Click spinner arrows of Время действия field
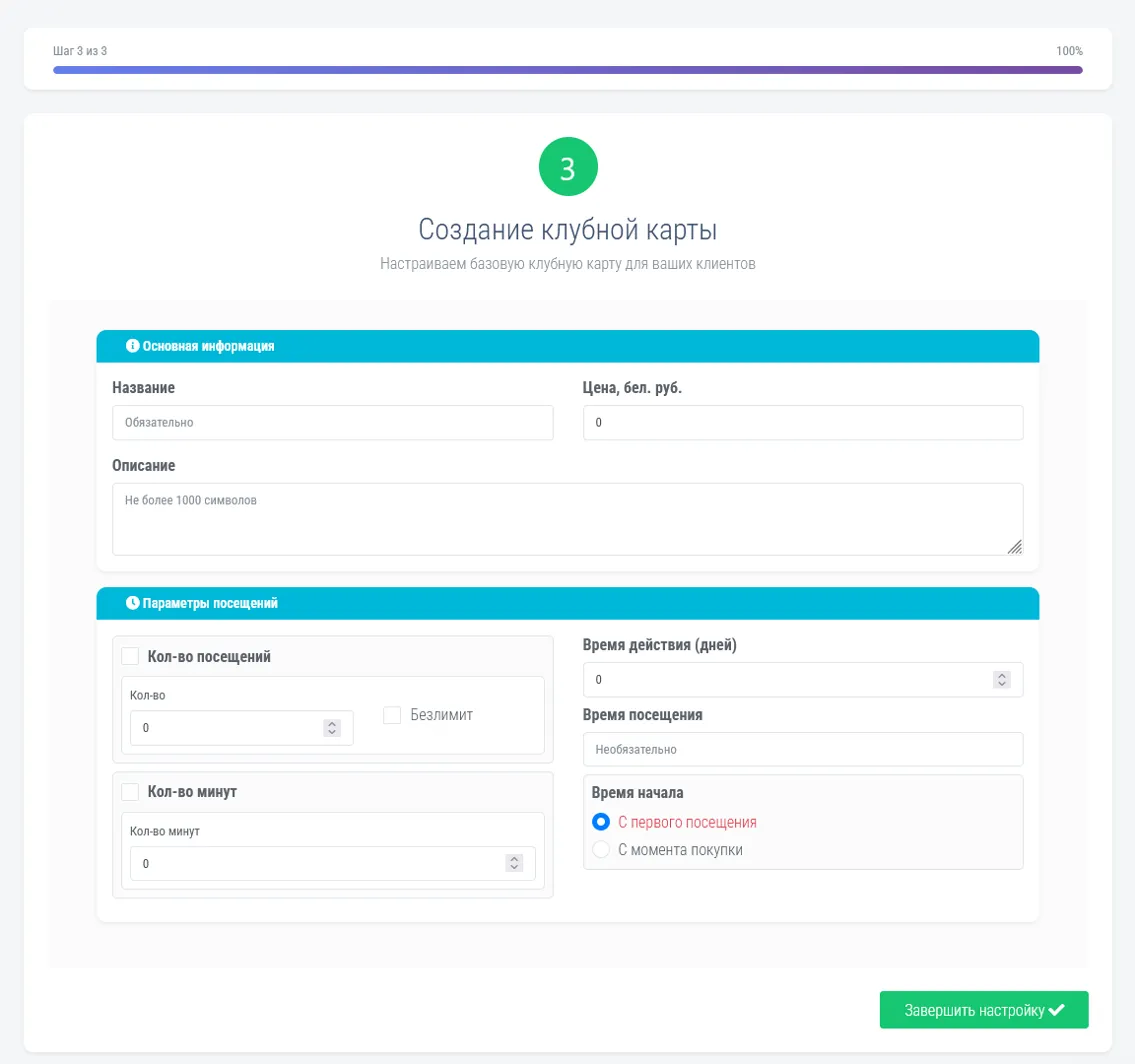This screenshot has width=1135, height=1064. [x=1001, y=680]
